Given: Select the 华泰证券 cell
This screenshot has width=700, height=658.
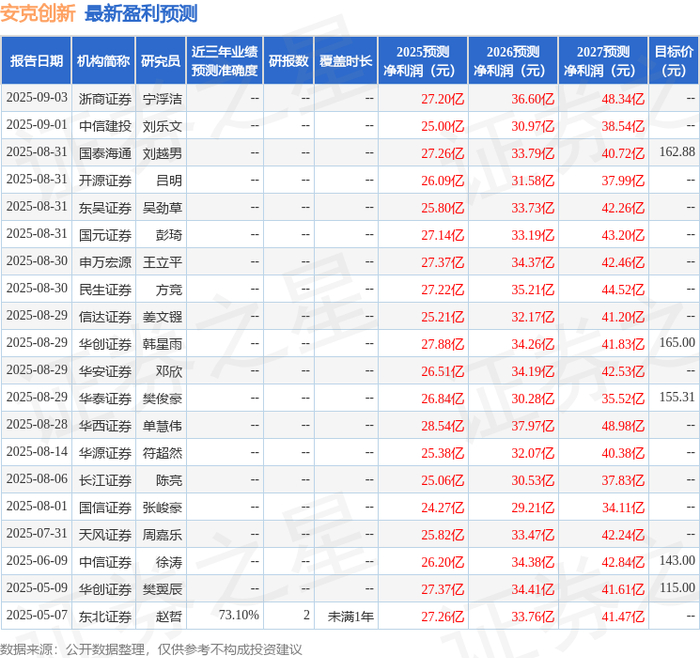Looking at the screenshot, I should 105,398.
